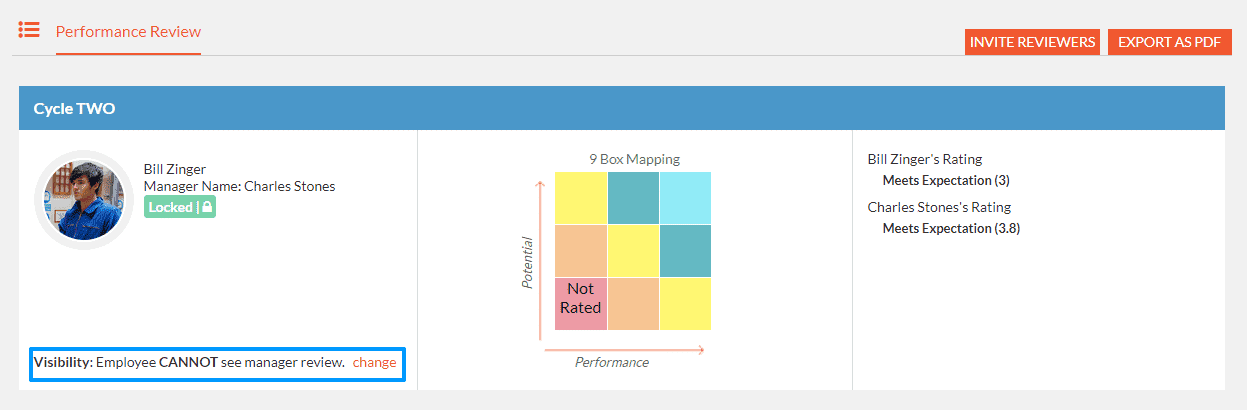
Task: Click the Cycle TWO header bar
Action: tap(622, 108)
